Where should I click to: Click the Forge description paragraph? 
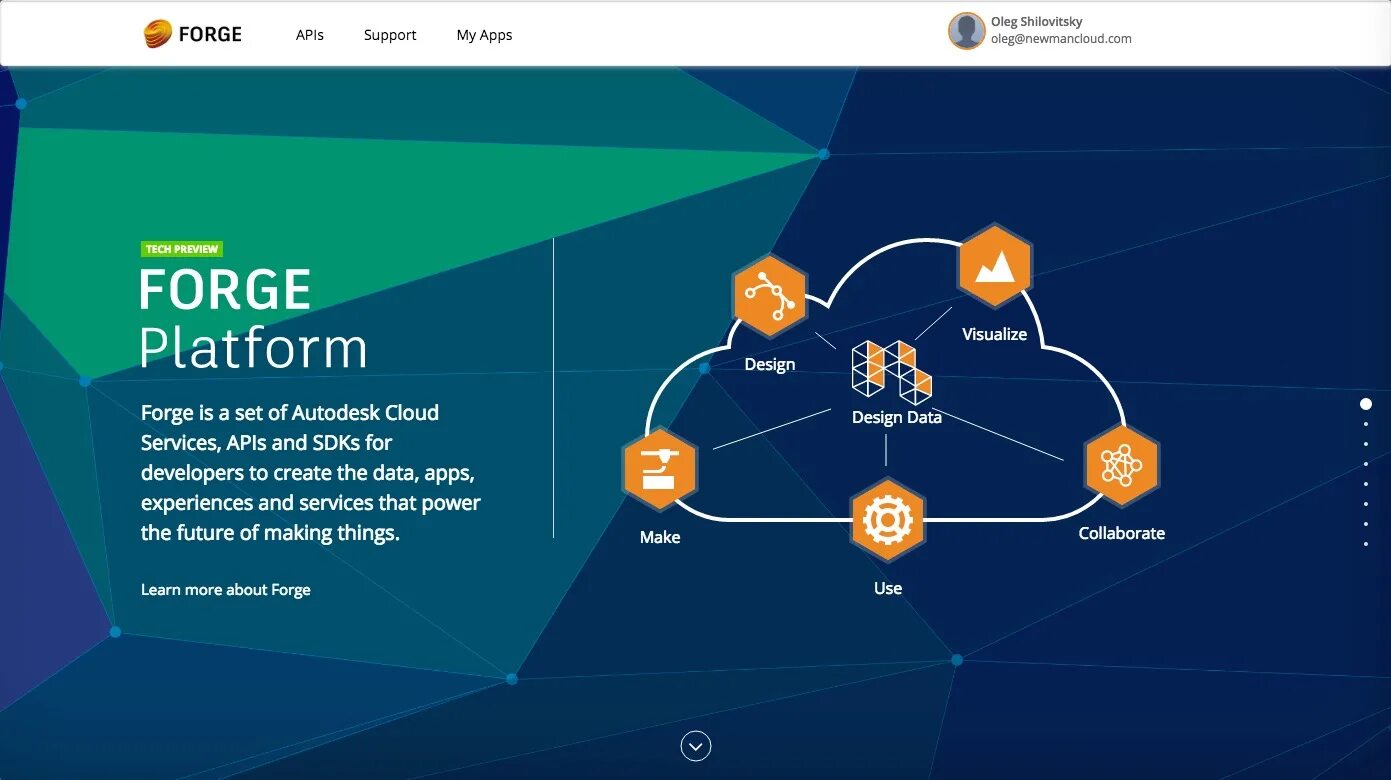coord(311,473)
